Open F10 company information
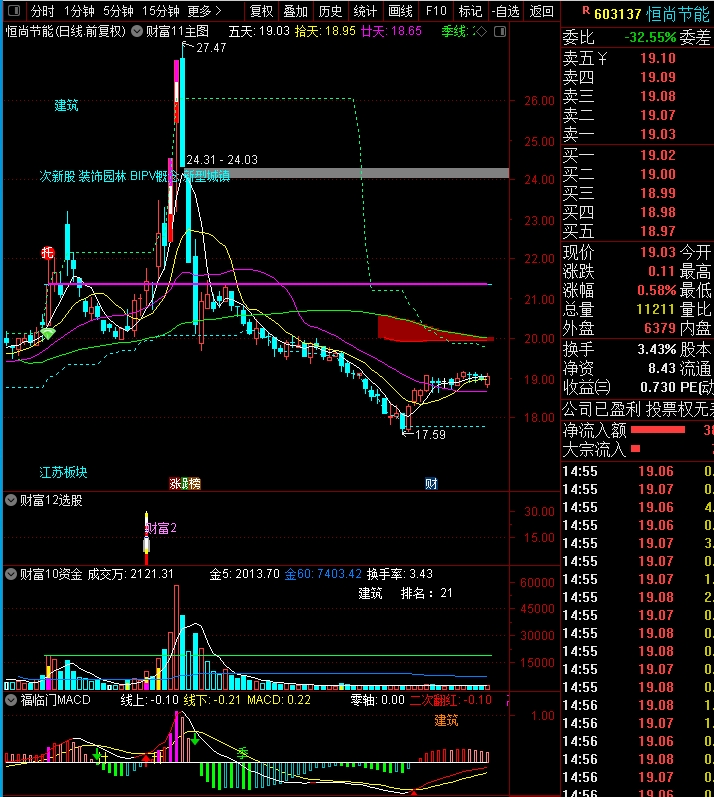Screen dimensions: 714x797 pyautogui.click(x=436, y=11)
